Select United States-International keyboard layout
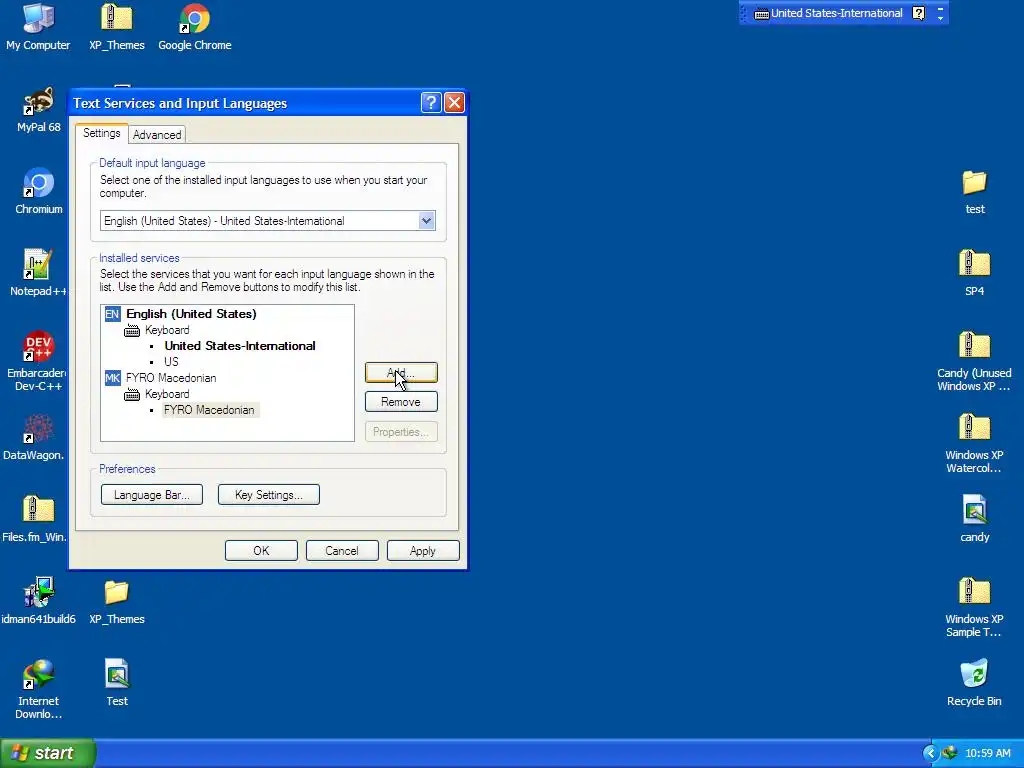 click(240, 346)
